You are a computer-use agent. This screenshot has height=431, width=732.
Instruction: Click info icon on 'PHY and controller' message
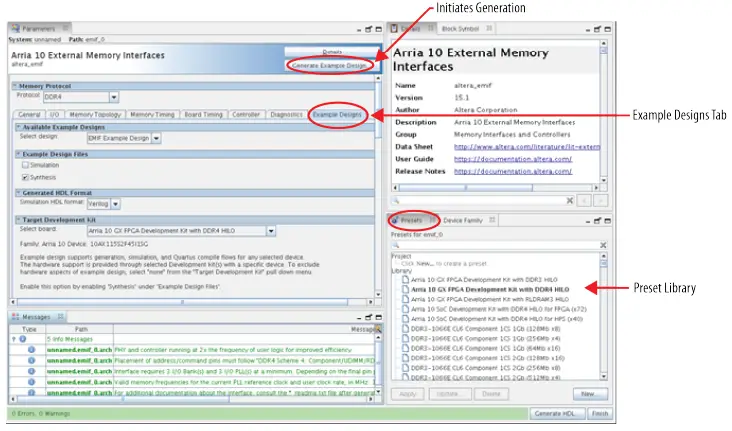[31, 349]
